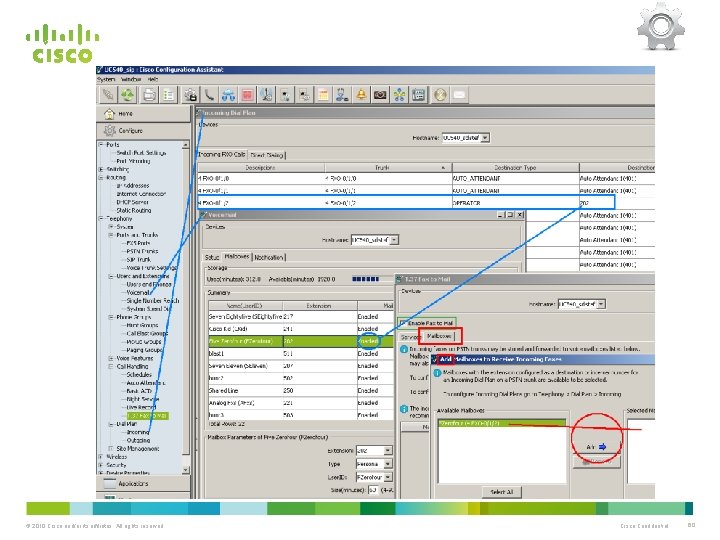Viewport: 720px width, 540px height.
Task: Open the Extension dropdown in Mailbox Parameters
Action: [388, 450]
